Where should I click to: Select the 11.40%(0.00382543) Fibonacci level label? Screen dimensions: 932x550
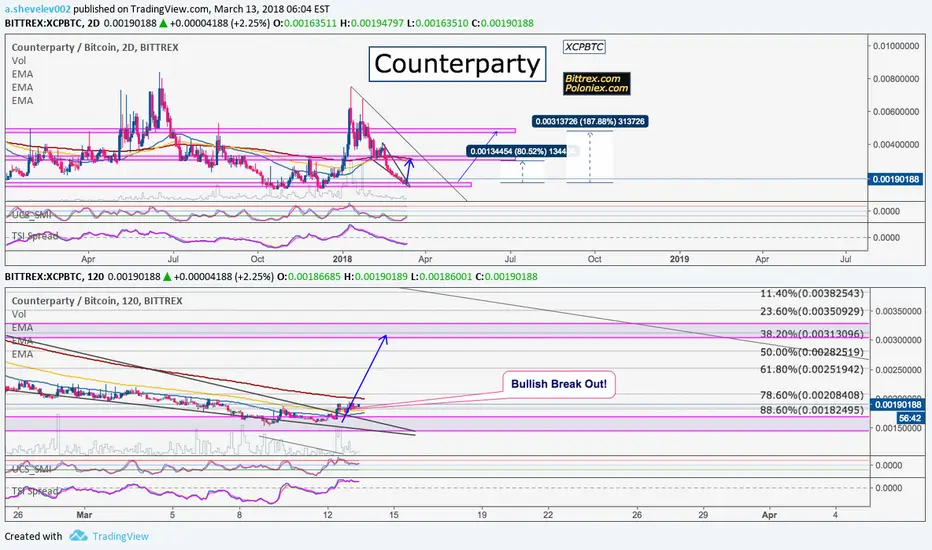coord(812,293)
